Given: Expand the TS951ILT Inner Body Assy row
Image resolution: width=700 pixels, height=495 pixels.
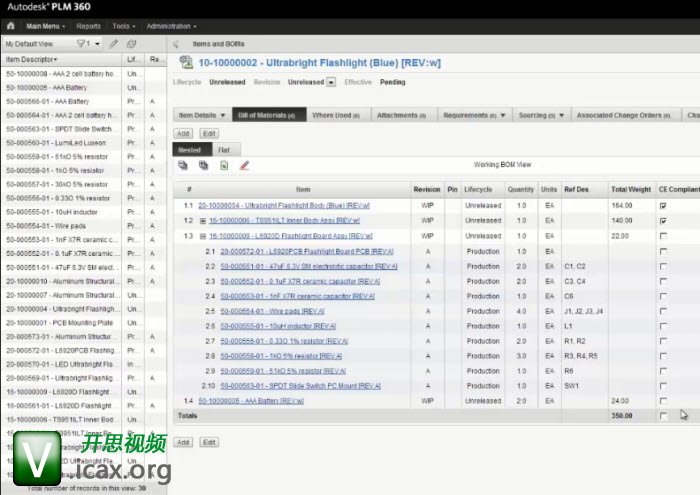Looking at the screenshot, I should pyautogui.click(x=203, y=221).
